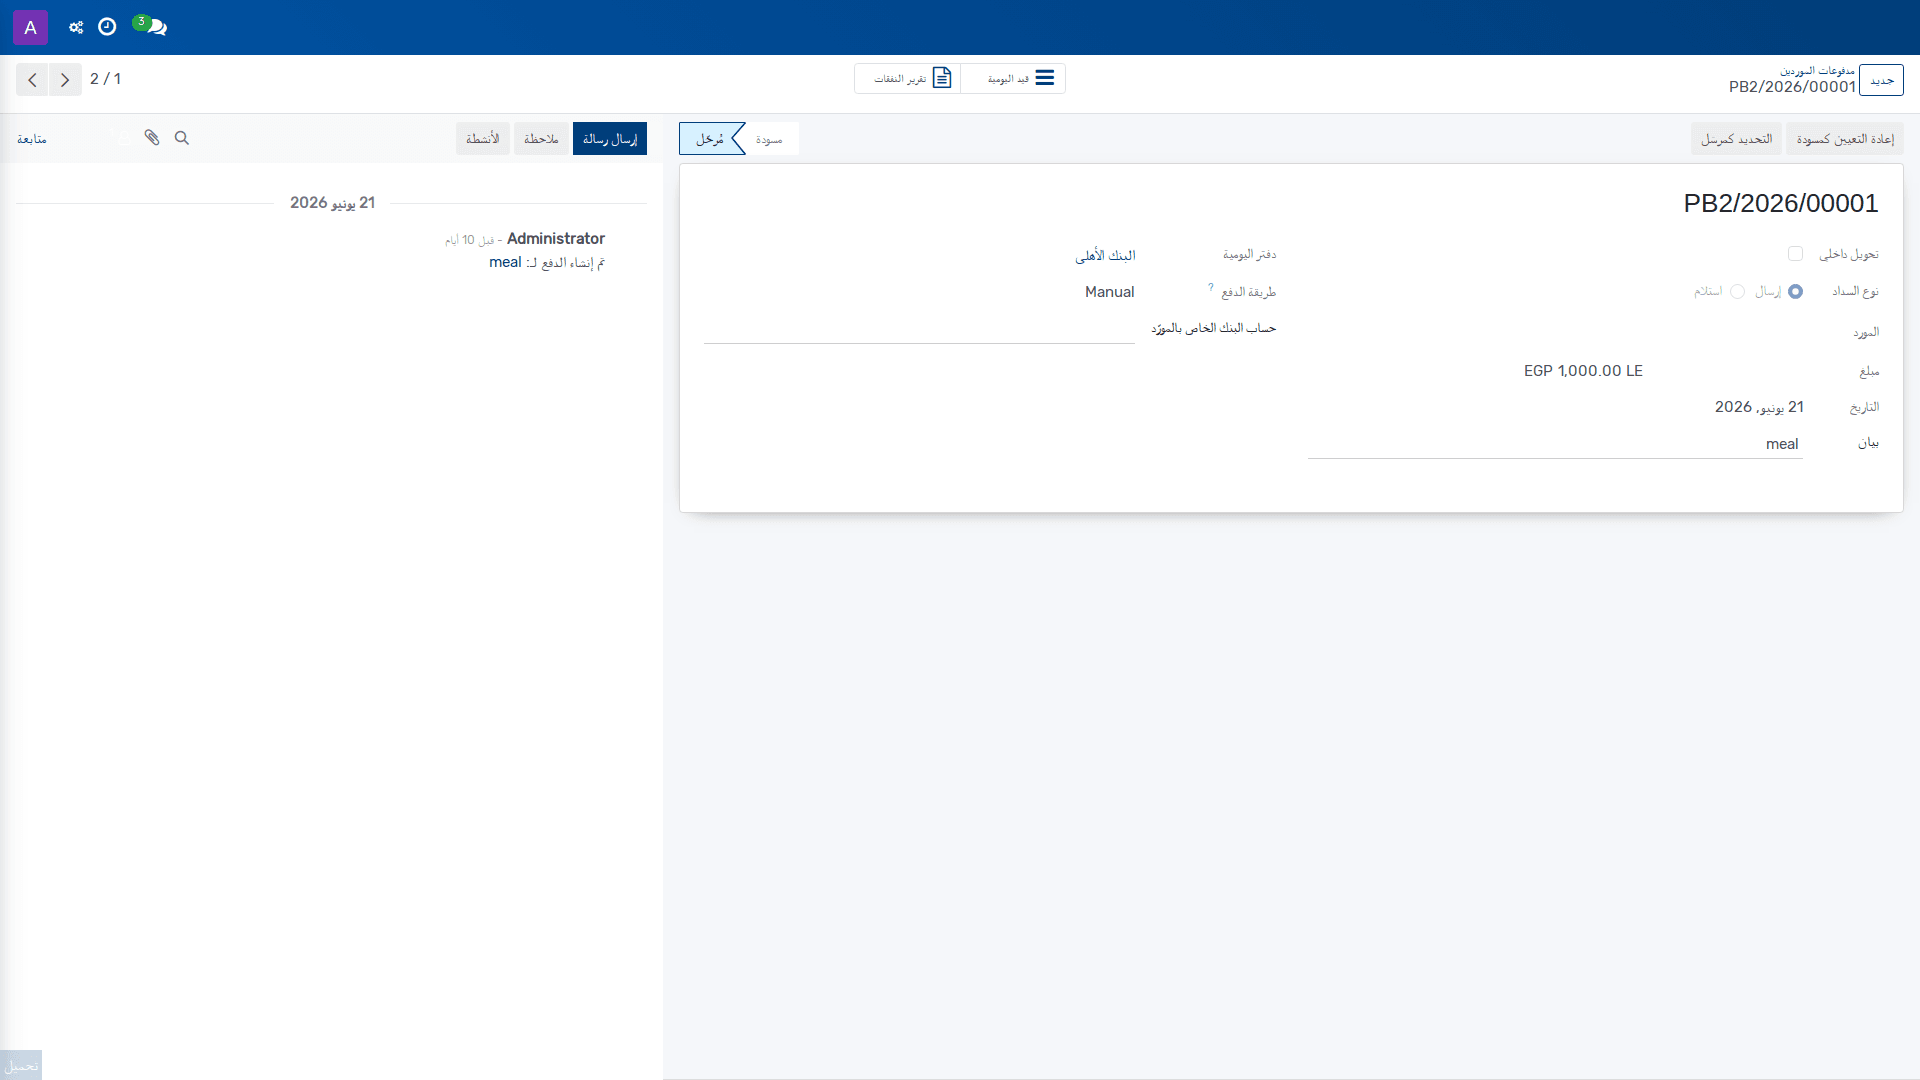Click the help question mark beside طريقة الدفع
Image resolution: width=1920 pixels, height=1080 pixels.
click(x=1210, y=287)
